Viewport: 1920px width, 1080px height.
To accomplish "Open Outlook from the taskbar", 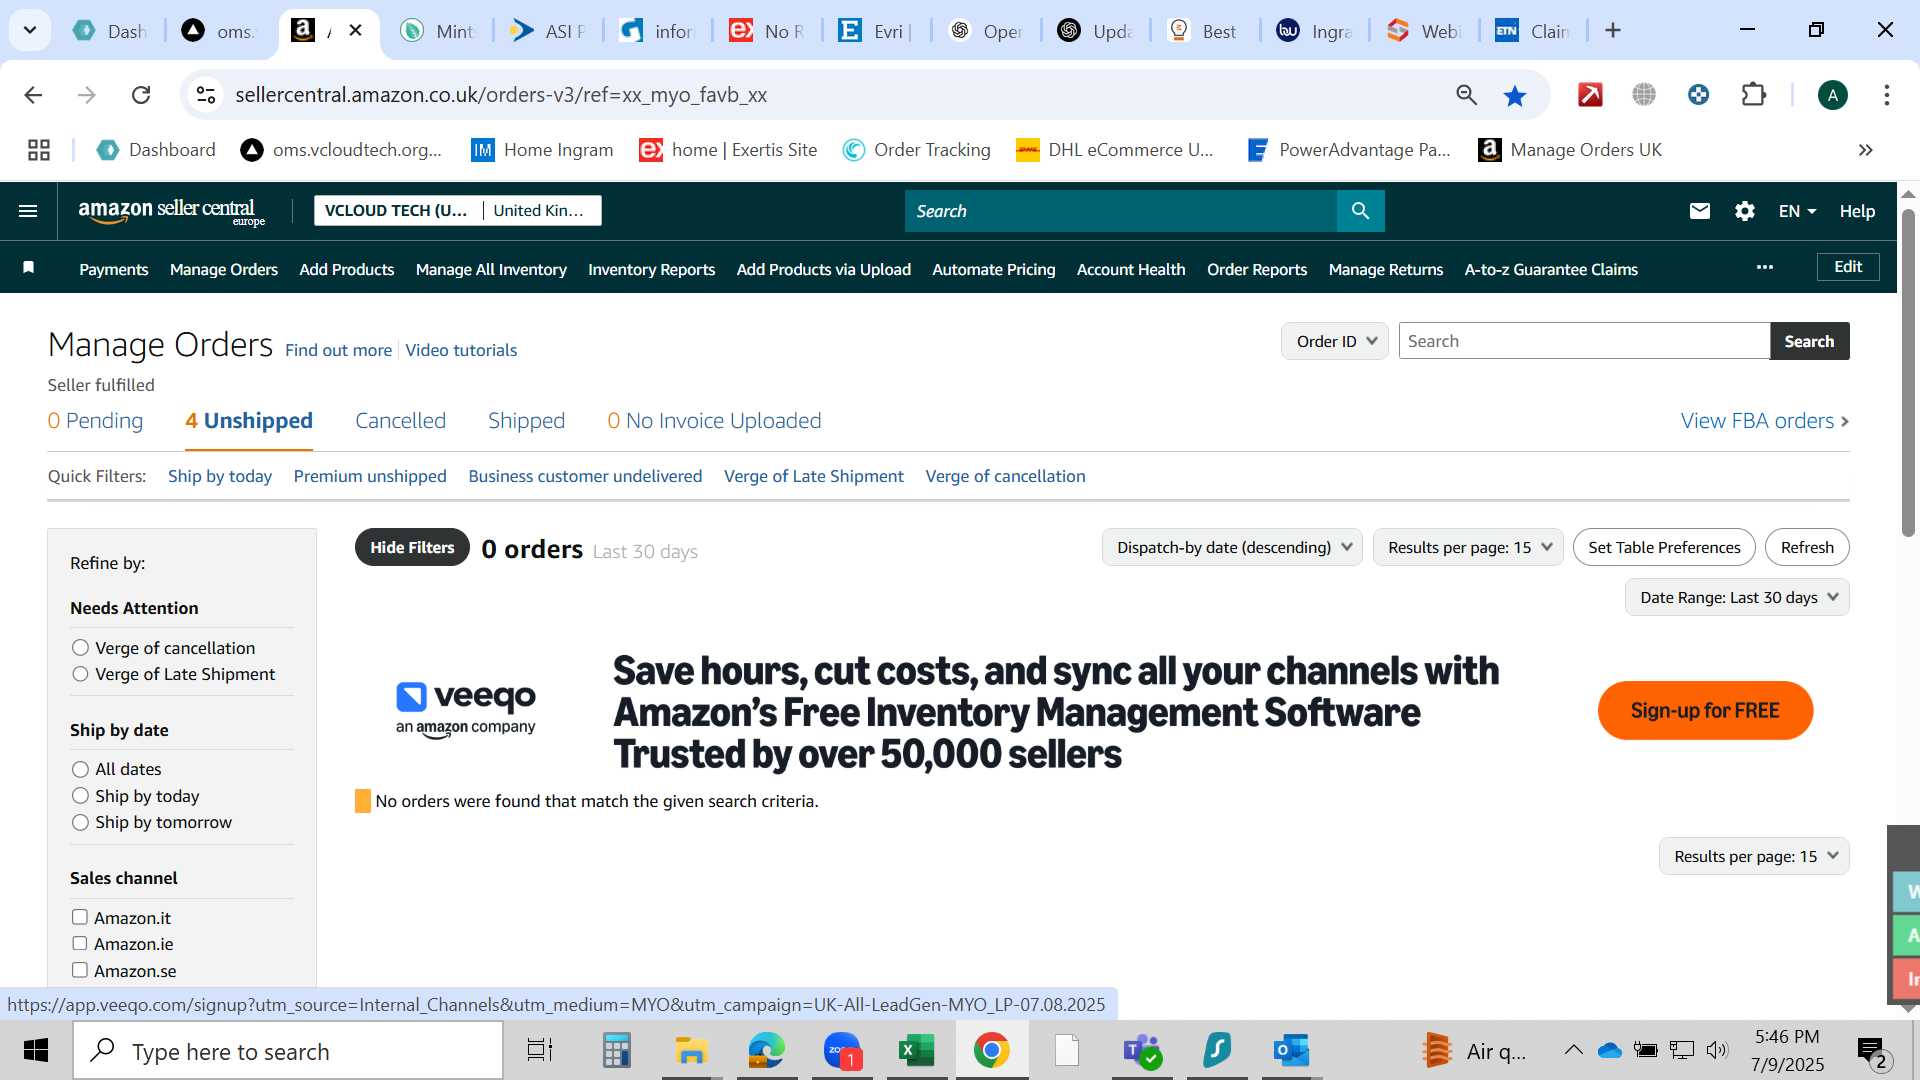I will pos(1291,1051).
